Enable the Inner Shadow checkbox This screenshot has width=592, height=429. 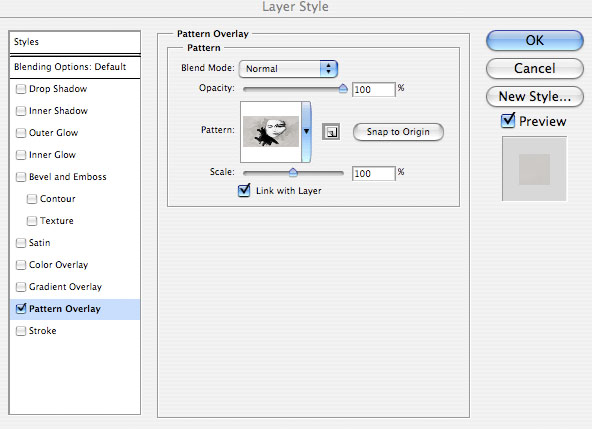click(21, 111)
